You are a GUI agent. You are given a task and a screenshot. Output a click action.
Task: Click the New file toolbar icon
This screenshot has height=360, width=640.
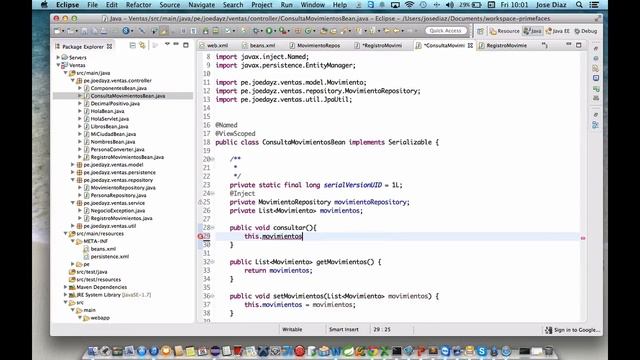[x=58, y=31]
